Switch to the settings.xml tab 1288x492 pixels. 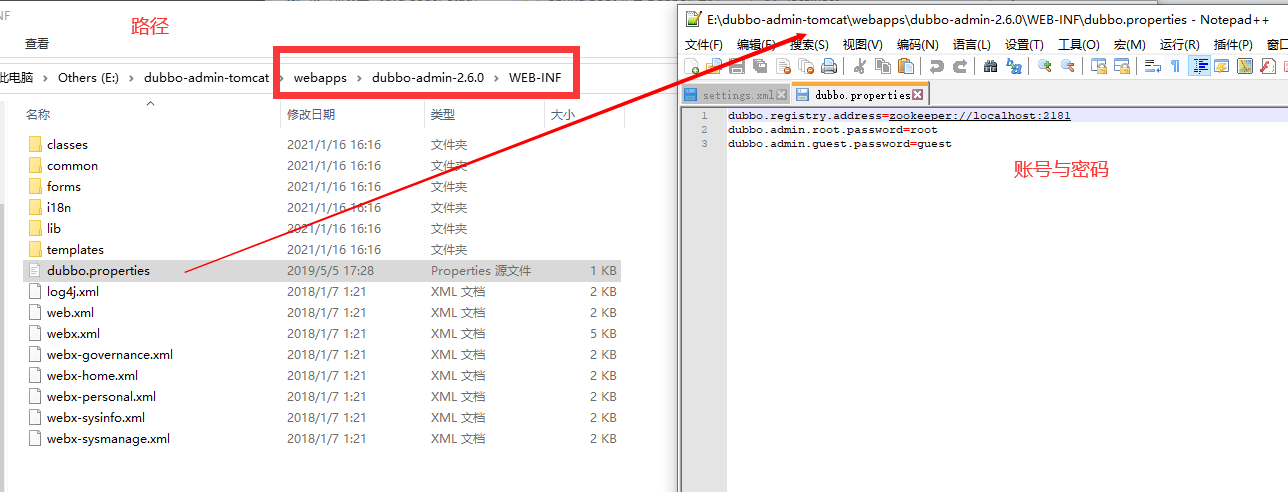[x=730, y=95]
